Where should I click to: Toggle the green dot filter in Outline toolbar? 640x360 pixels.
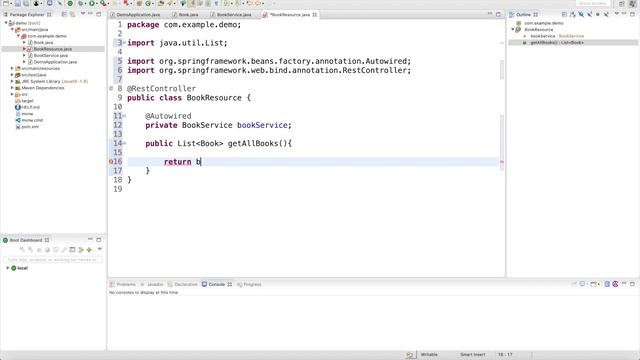pos(598,14)
